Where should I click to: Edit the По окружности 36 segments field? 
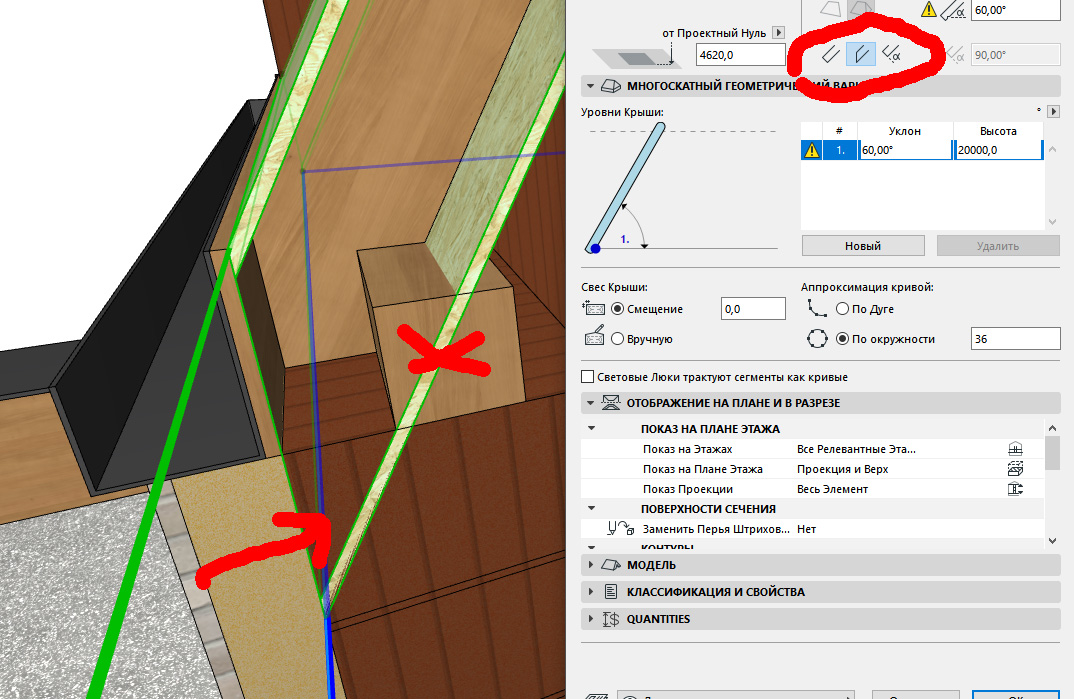(1015, 339)
